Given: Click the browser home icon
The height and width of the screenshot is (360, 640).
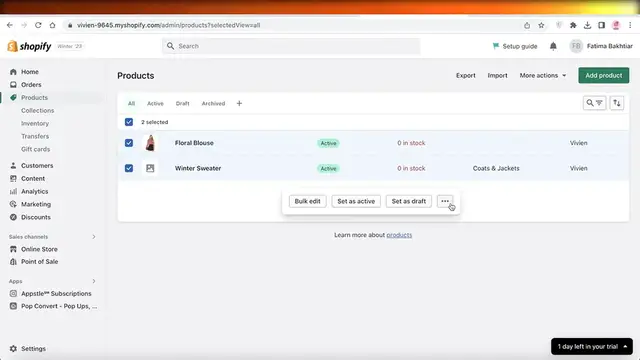Looking at the screenshot, I should [x=52, y=25].
